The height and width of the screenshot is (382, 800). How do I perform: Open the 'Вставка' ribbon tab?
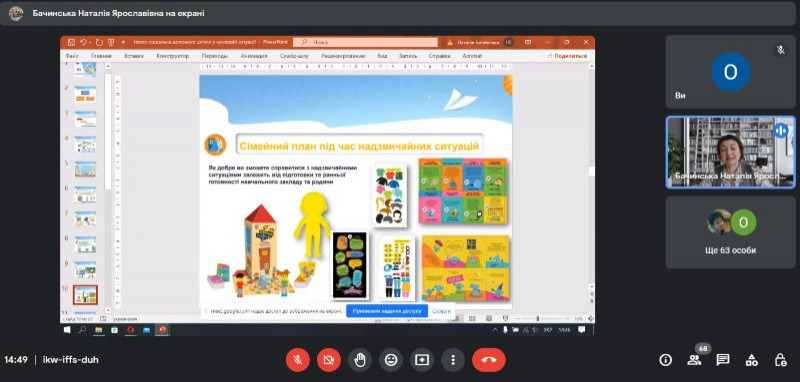pyautogui.click(x=134, y=56)
